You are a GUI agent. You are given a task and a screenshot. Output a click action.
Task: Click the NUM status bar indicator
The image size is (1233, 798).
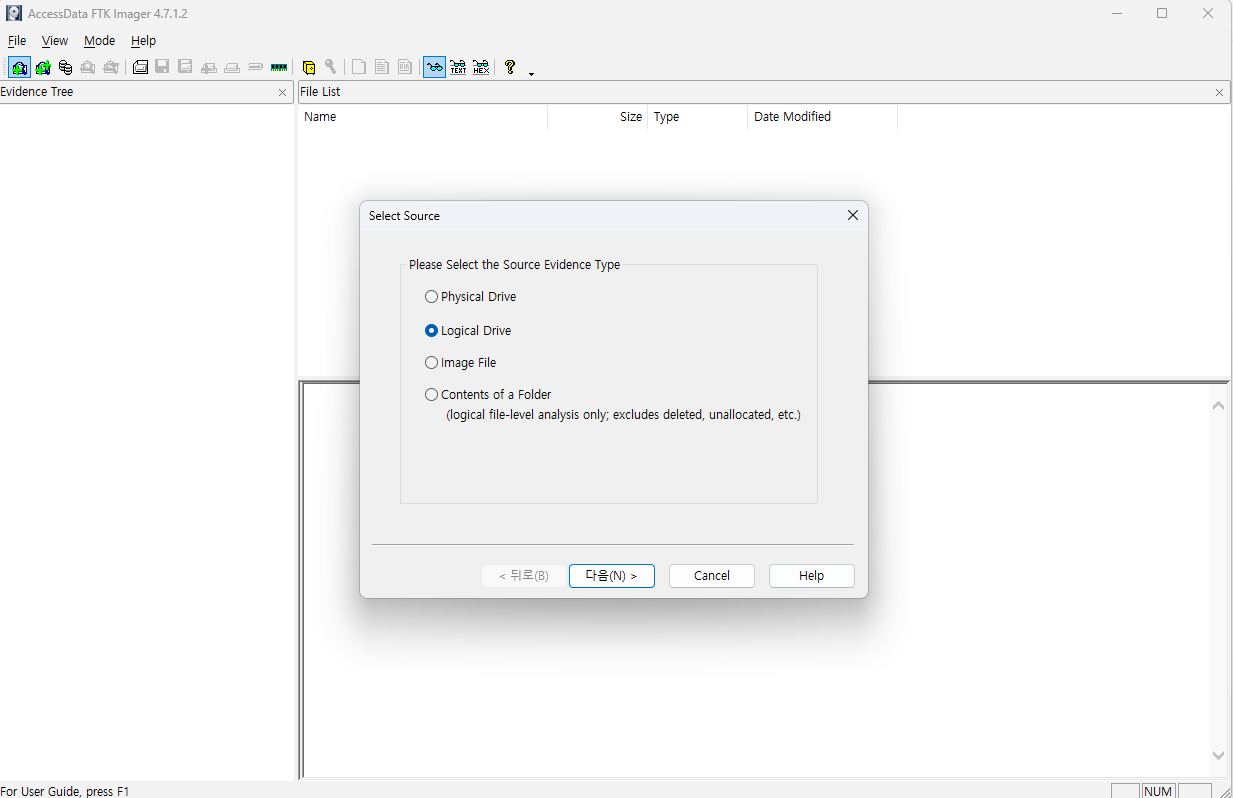[1158, 791]
